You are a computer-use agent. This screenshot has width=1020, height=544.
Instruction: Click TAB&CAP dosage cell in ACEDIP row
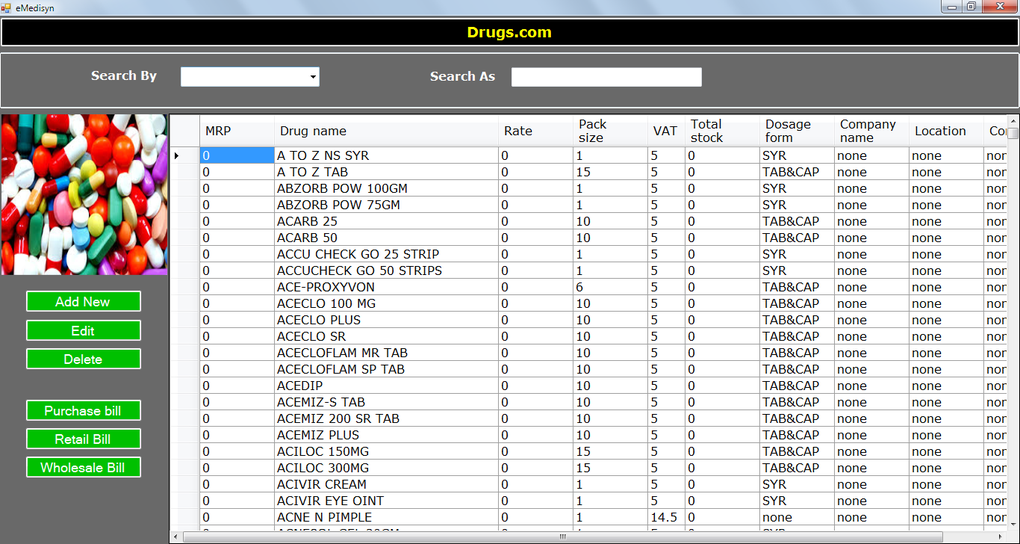(798, 385)
